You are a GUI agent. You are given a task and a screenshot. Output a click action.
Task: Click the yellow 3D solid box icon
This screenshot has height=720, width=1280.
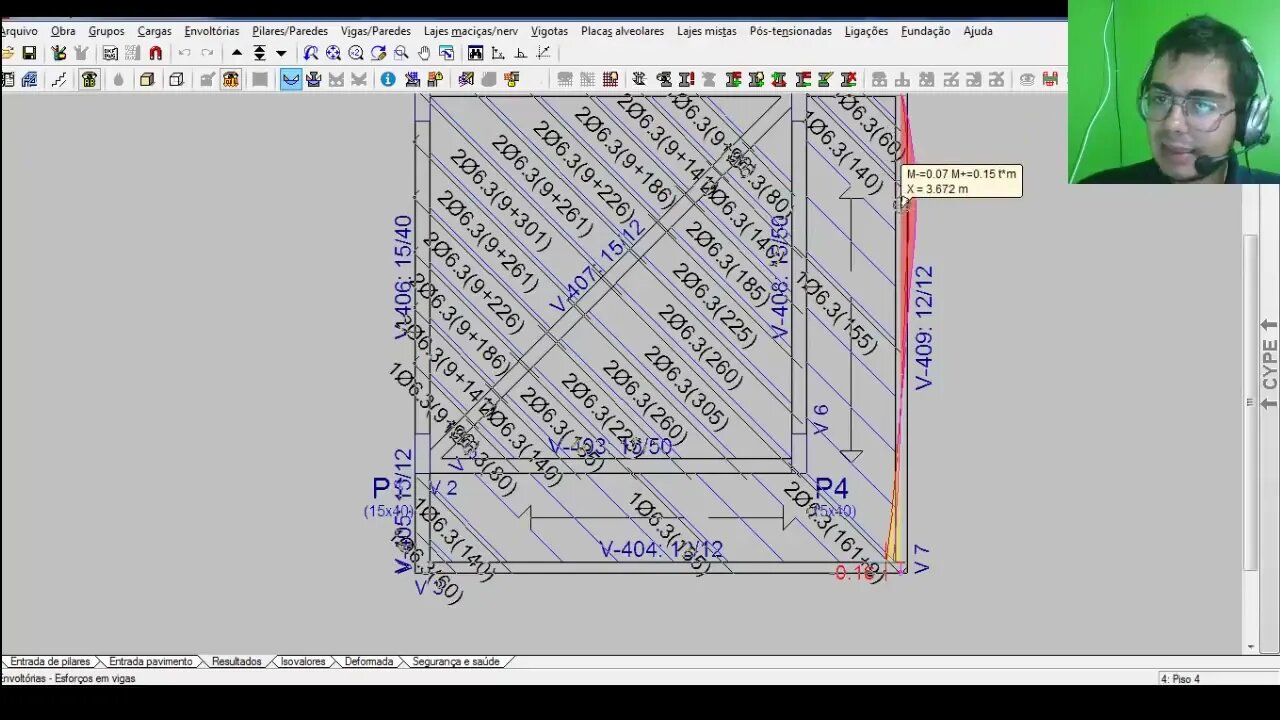(147, 79)
